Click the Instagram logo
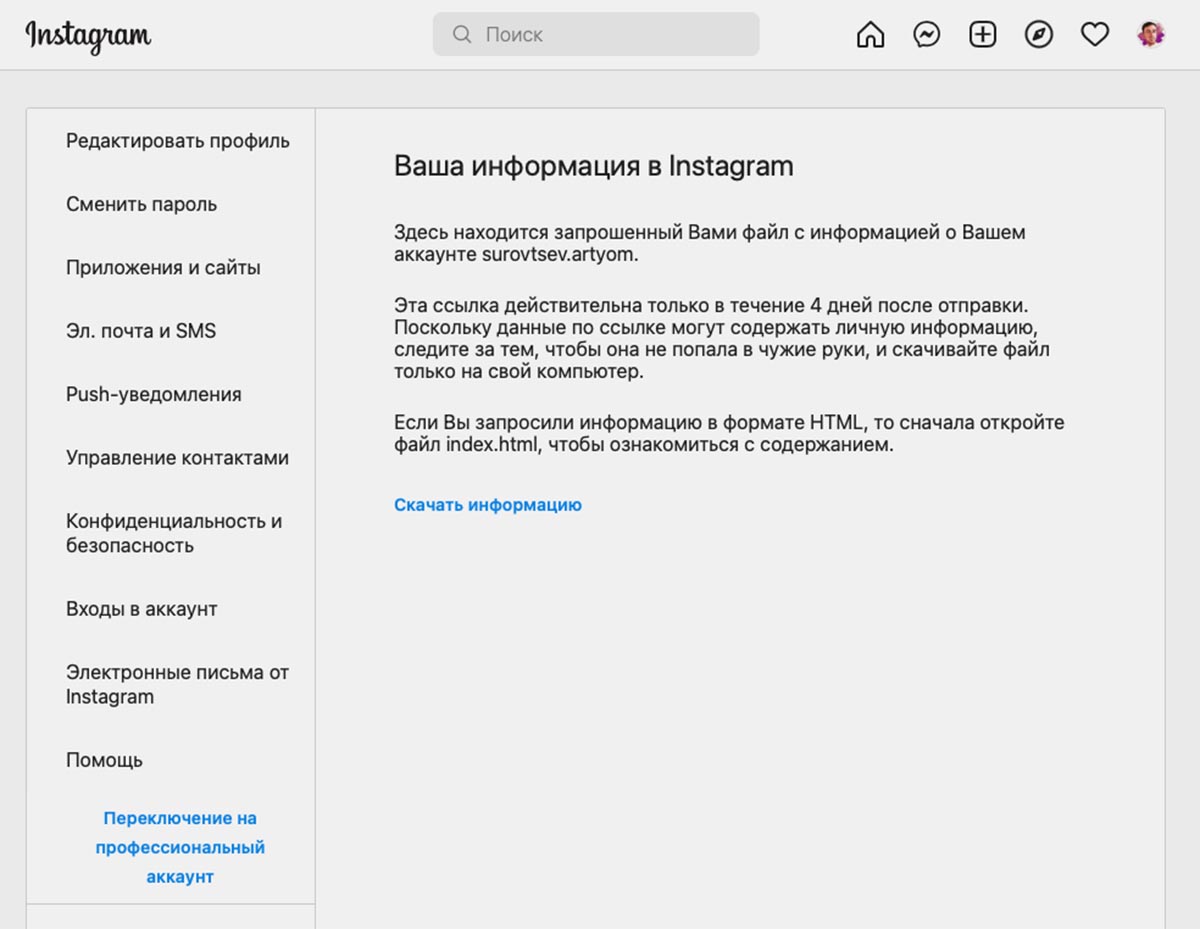 [x=88, y=37]
